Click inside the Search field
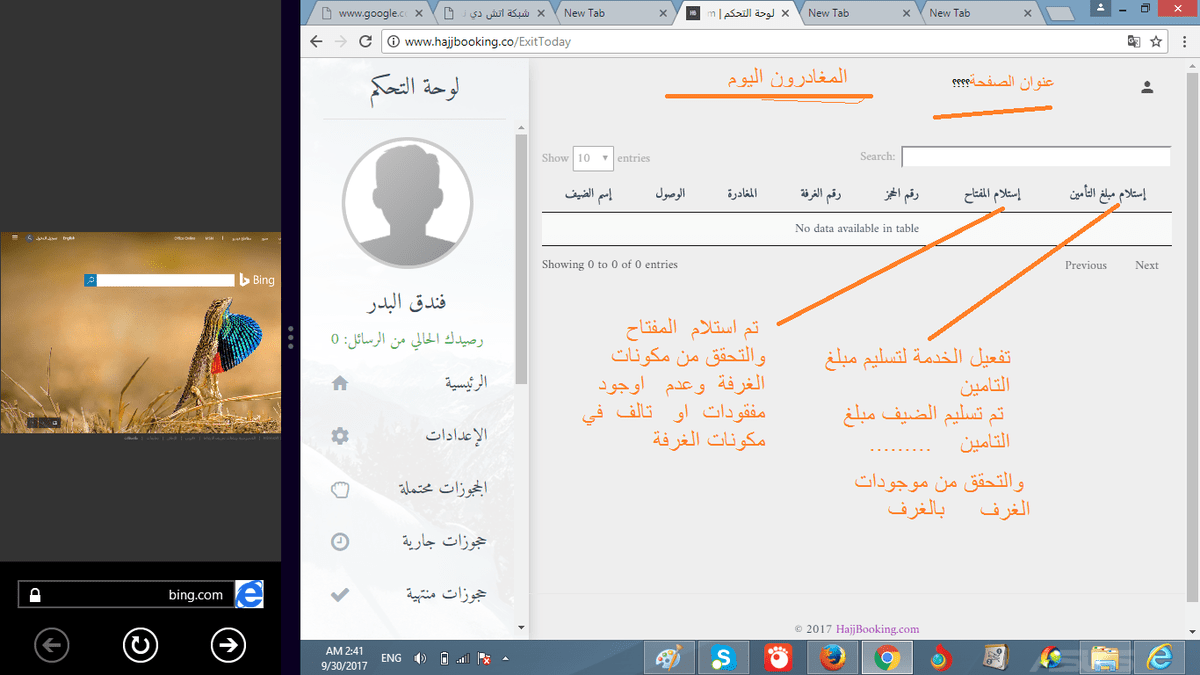 [1035, 156]
